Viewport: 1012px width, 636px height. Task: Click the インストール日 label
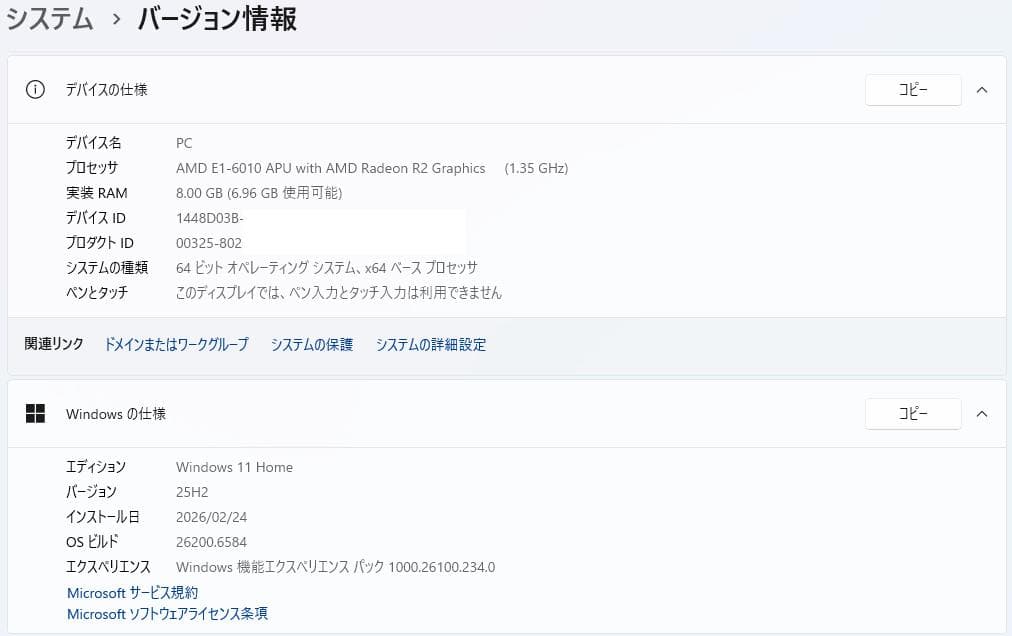[x=102, y=517]
